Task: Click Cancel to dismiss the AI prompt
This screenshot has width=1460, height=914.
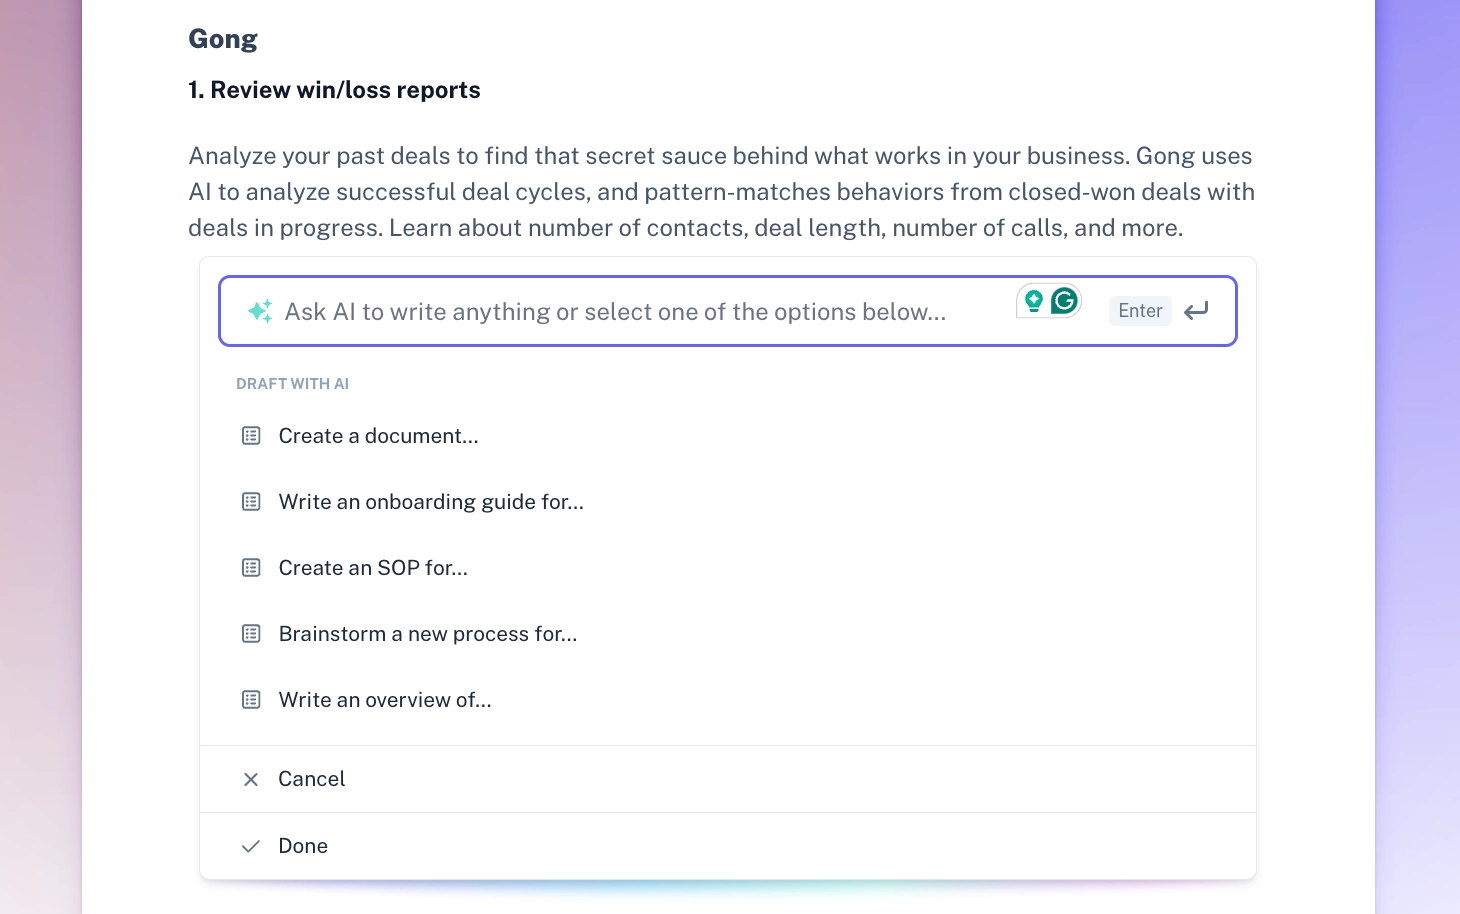Action: (311, 779)
